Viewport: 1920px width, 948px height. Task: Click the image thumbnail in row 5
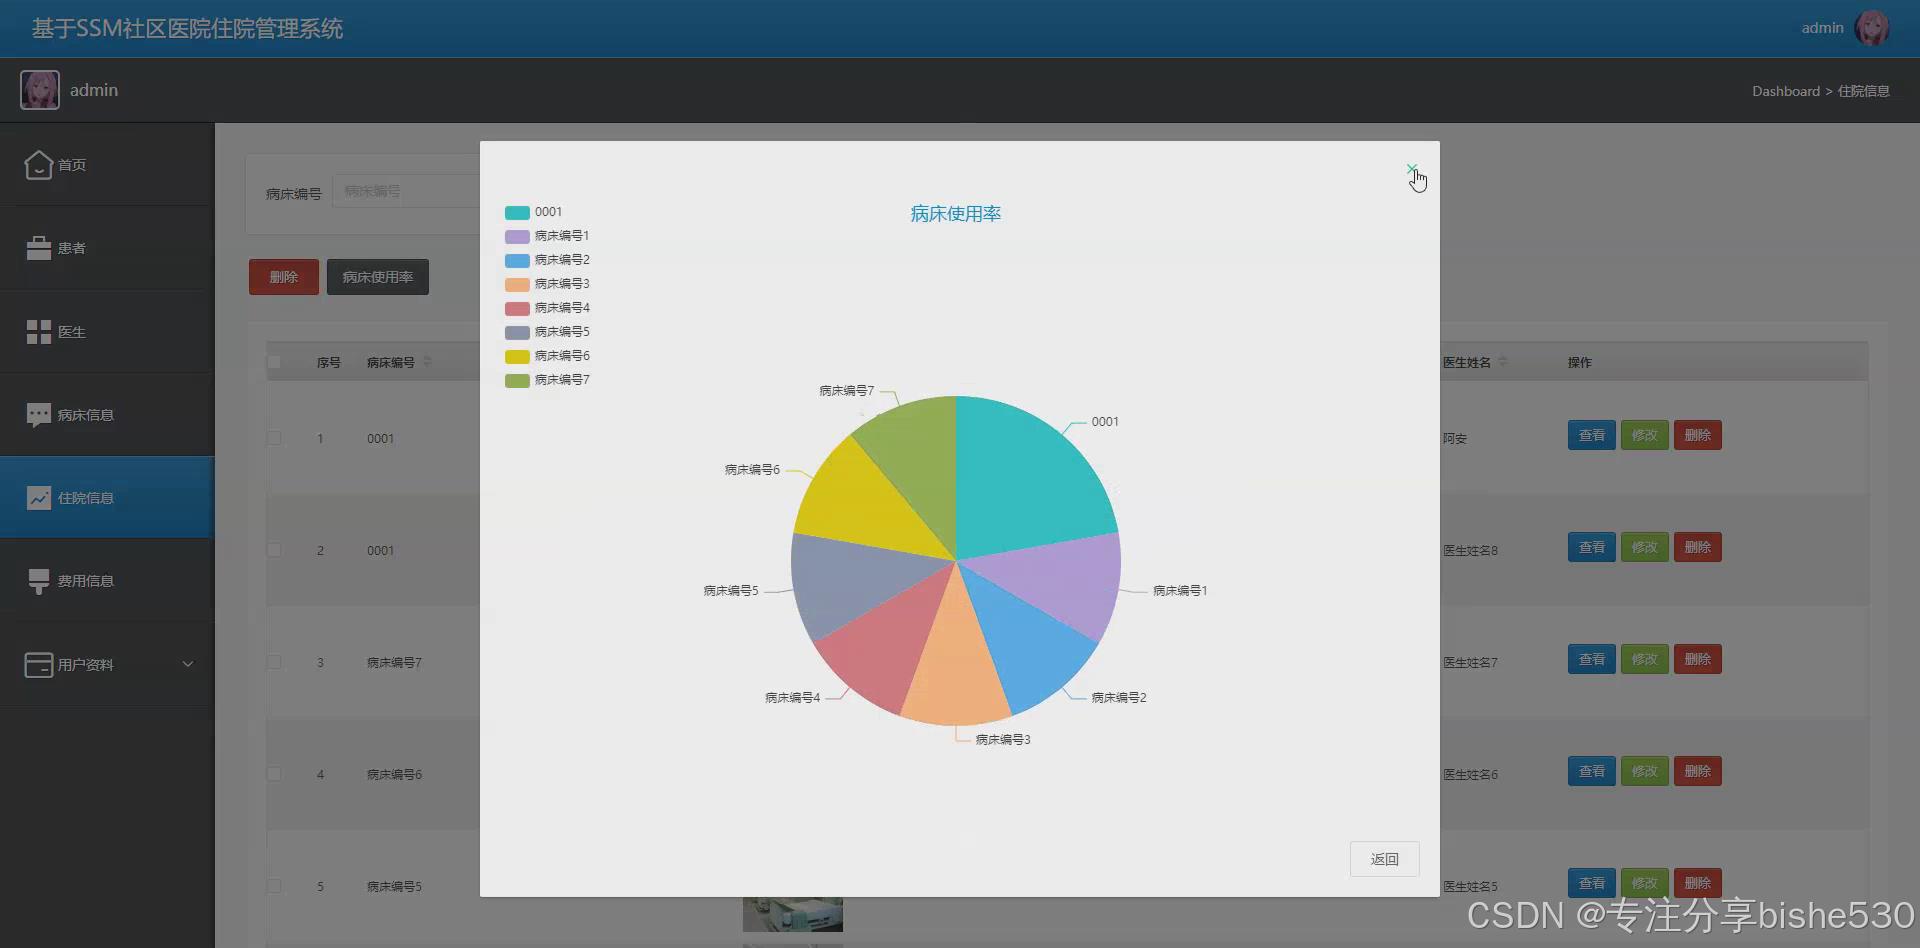click(792, 914)
